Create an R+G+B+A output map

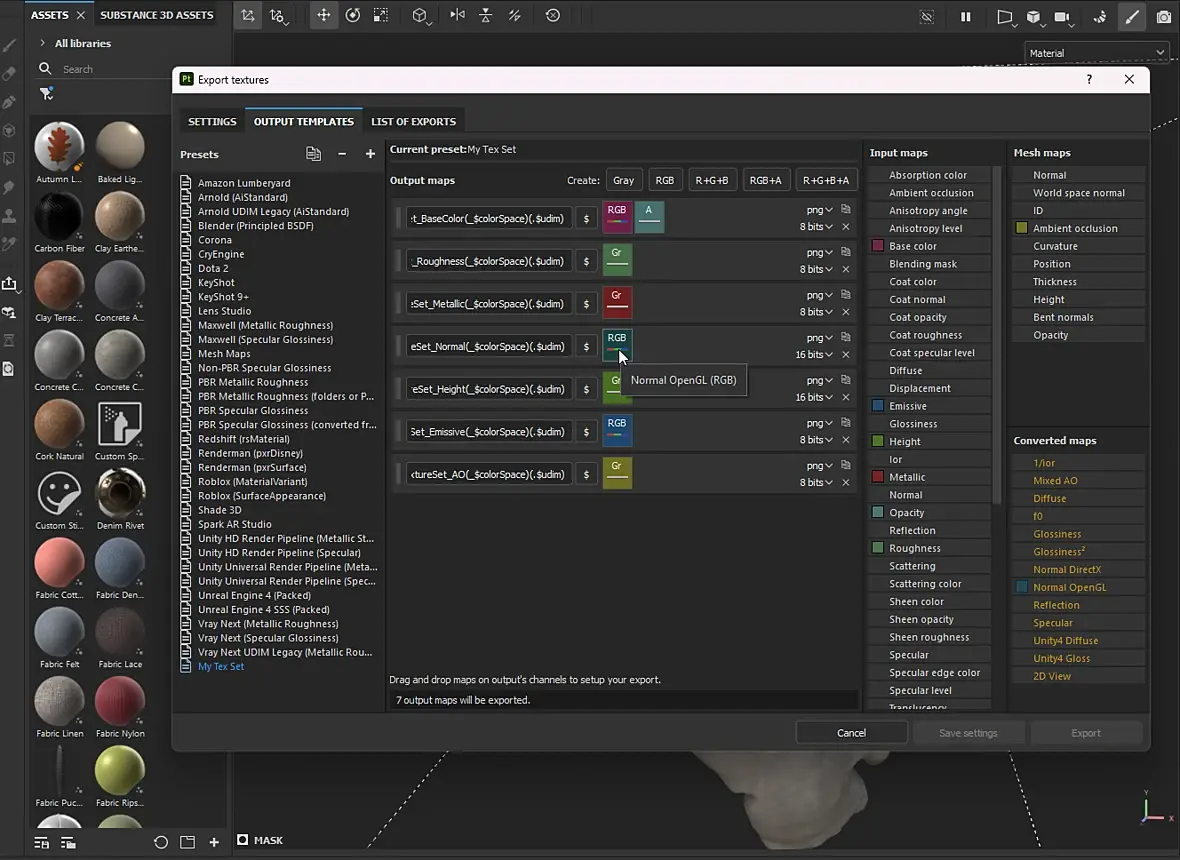(x=825, y=180)
